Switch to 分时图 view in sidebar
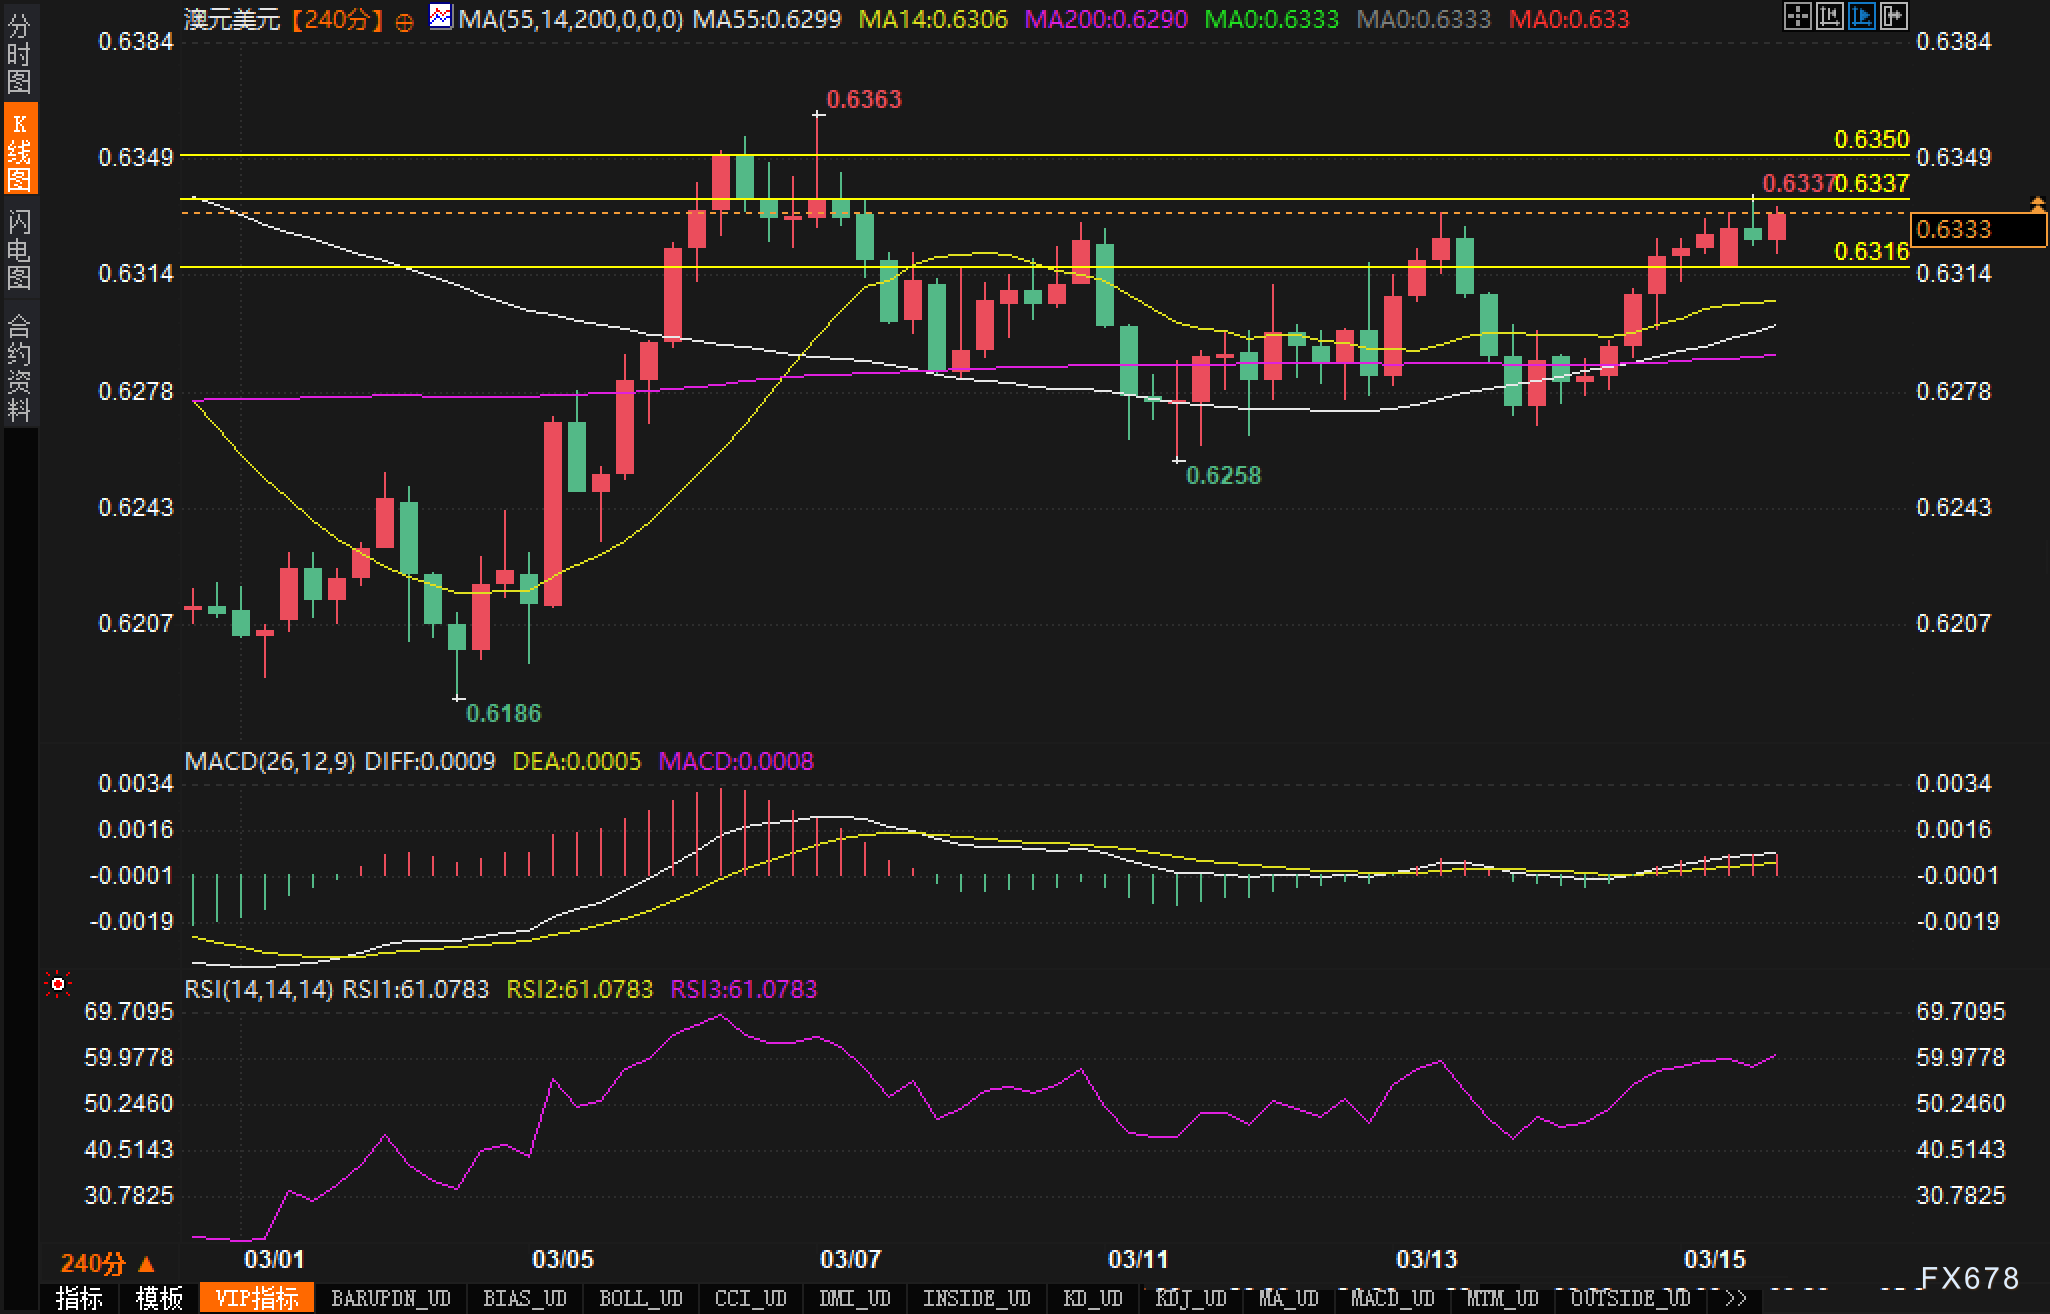The height and width of the screenshot is (1314, 2050). coord(19,54)
